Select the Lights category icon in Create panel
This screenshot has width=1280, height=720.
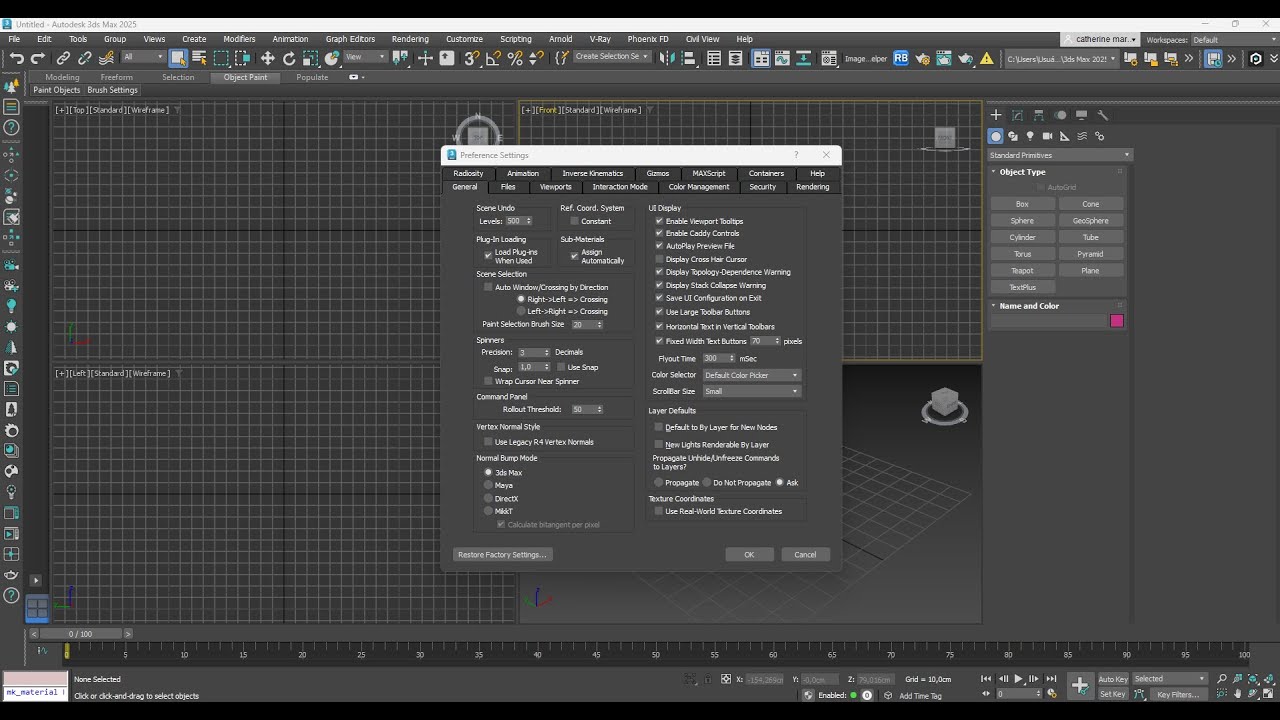[x=1030, y=136]
